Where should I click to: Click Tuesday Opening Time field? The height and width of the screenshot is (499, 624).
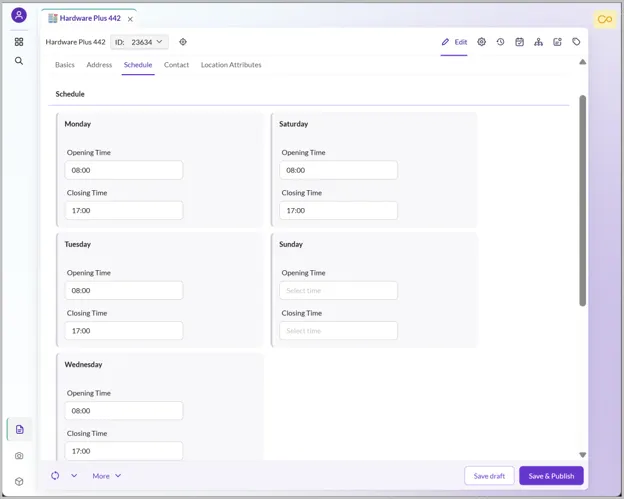tap(124, 290)
